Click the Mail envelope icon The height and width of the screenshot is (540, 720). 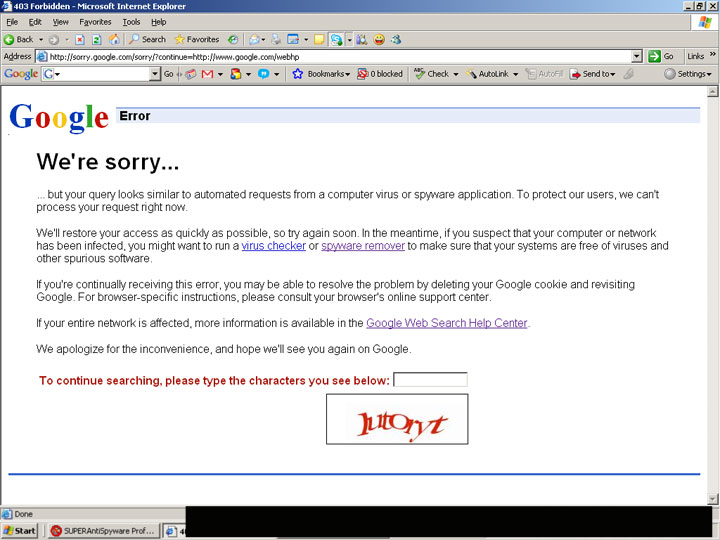click(x=254, y=40)
